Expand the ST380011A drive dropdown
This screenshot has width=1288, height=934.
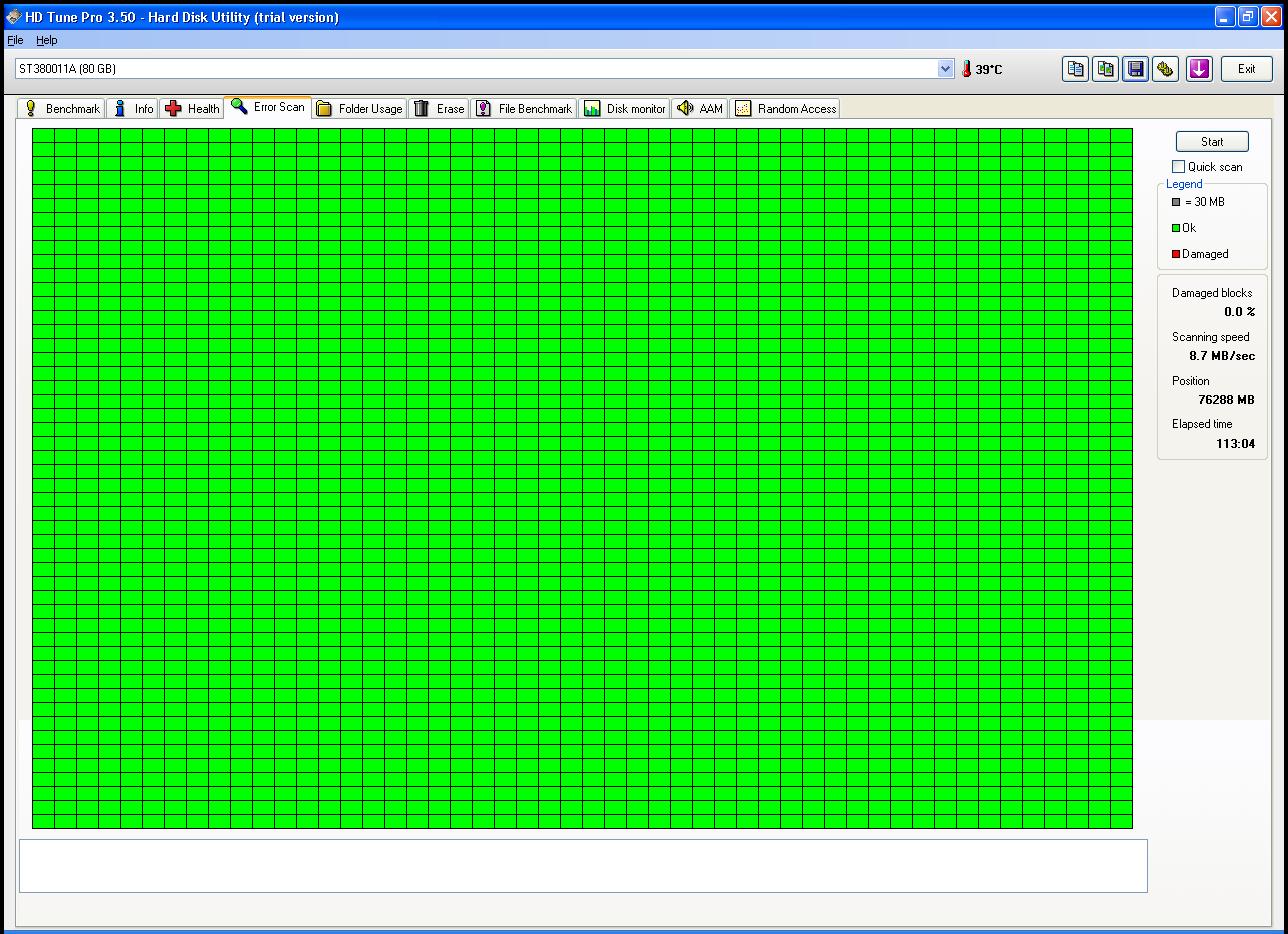(x=946, y=68)
